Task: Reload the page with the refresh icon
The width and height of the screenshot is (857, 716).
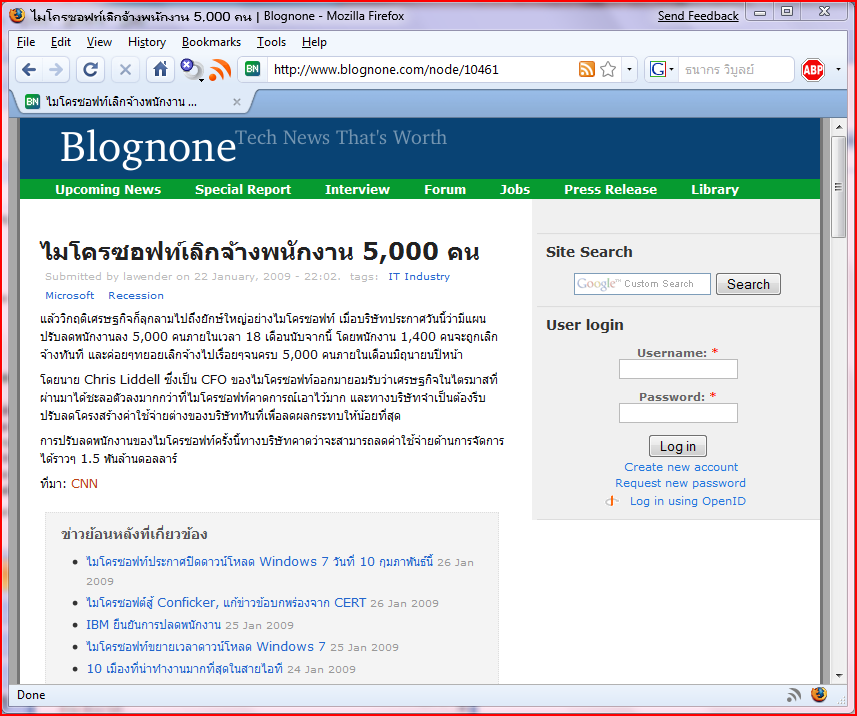Action: click(x=90, y=70)
